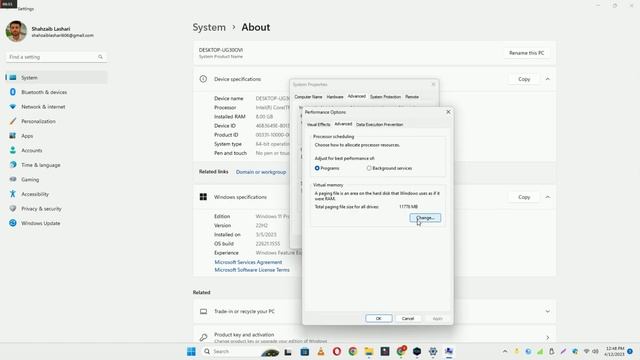Viewport: 640px width, 360px height.
Task: Copy Windows specifications
Action: coord(524,197)
